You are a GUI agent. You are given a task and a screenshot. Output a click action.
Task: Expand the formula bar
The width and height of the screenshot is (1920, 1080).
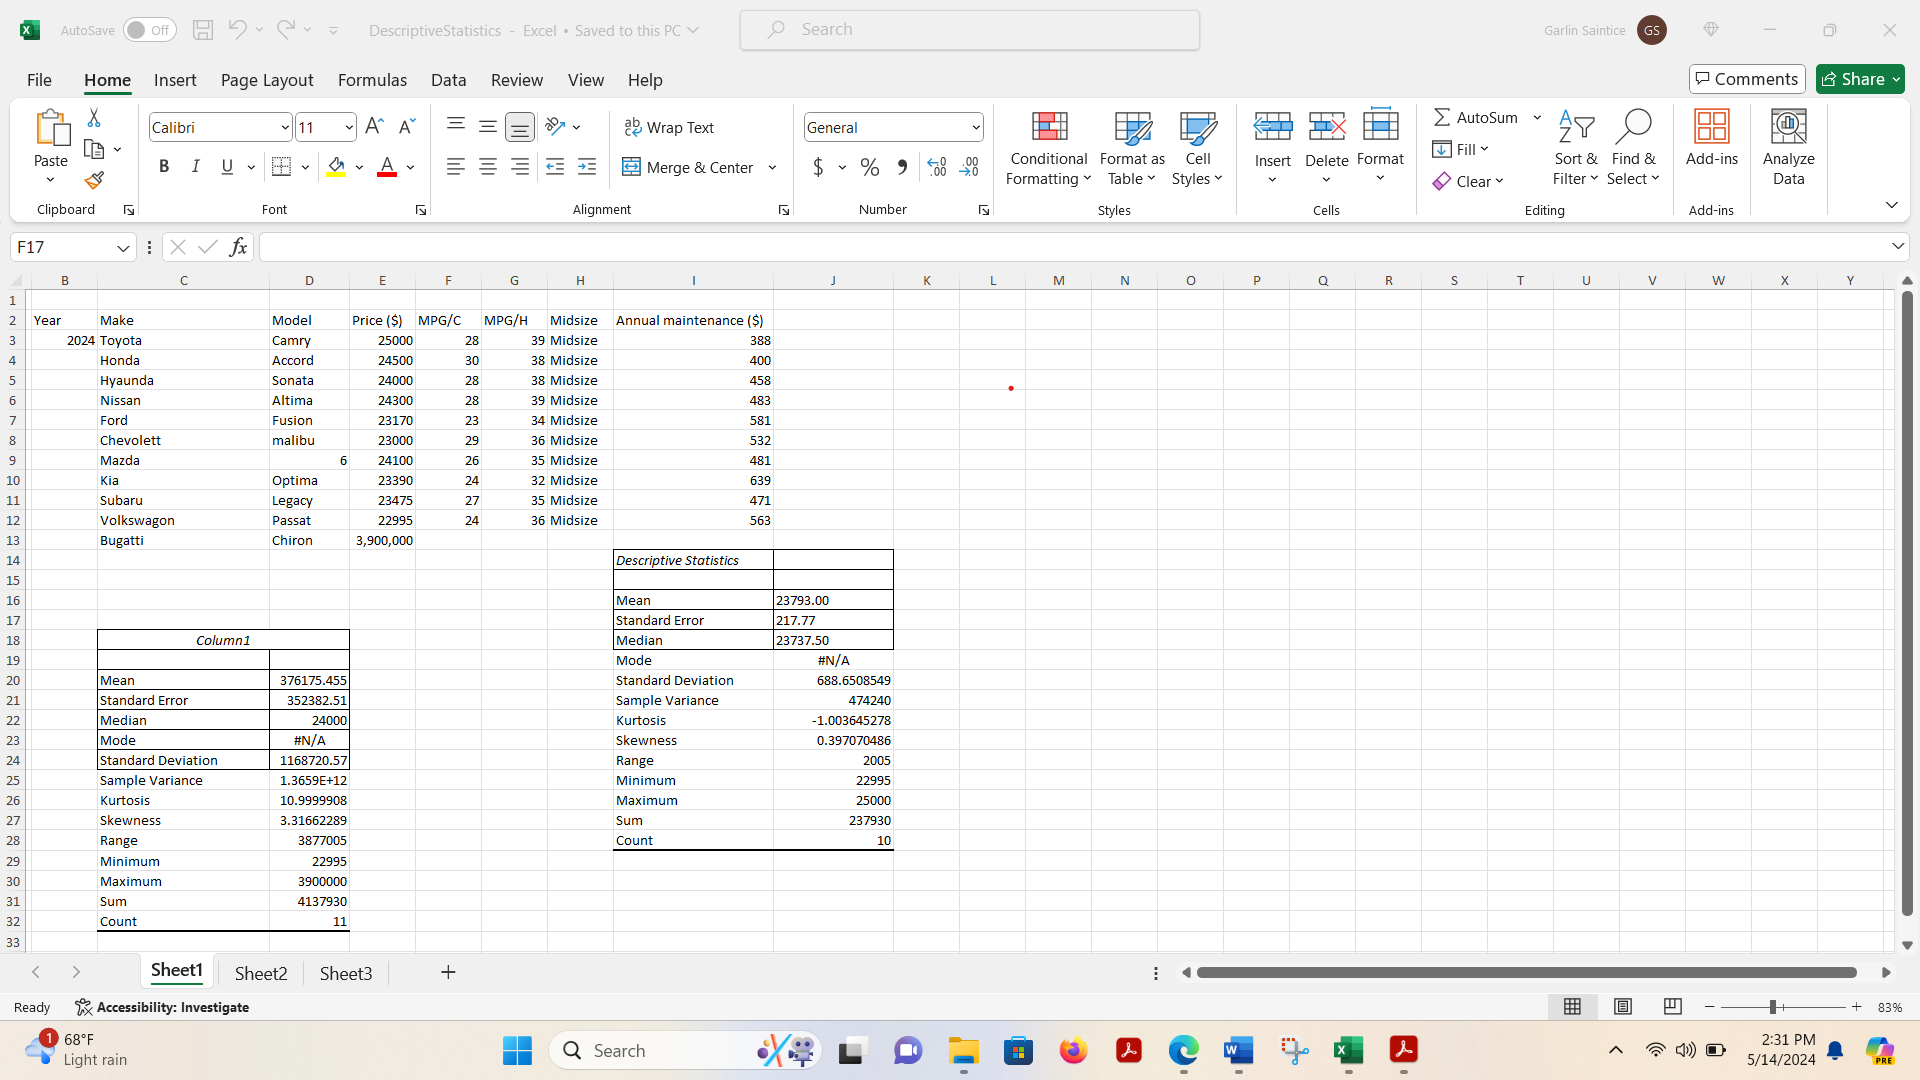coord(1897,246)
